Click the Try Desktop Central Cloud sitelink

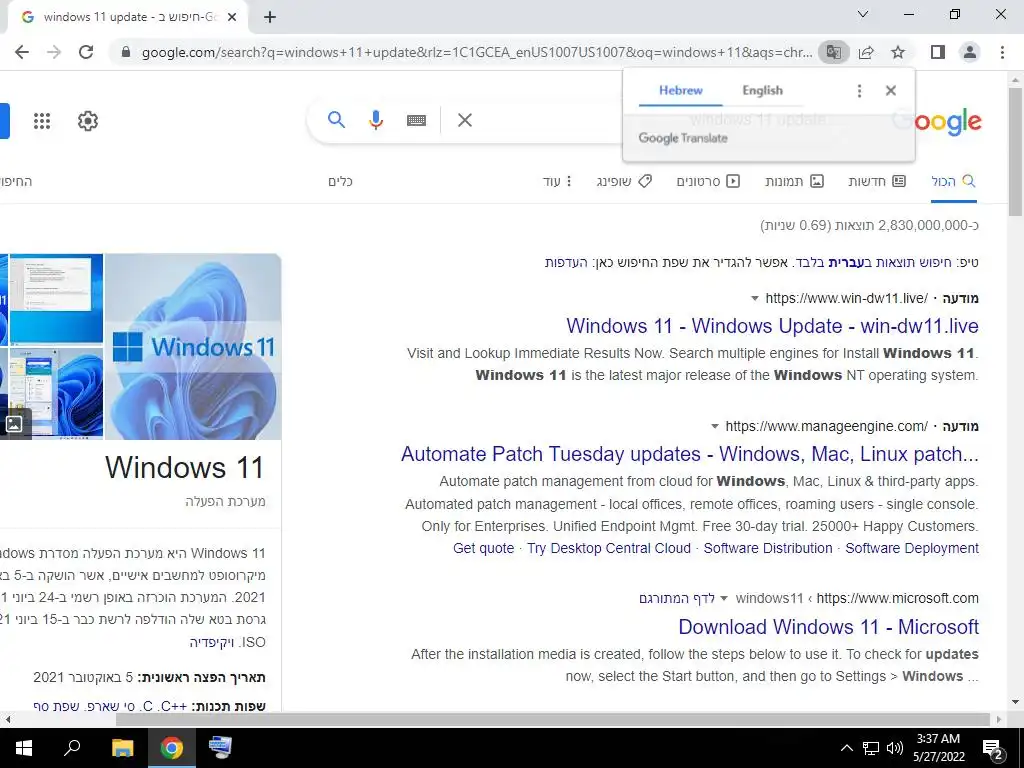click(609, 549)
